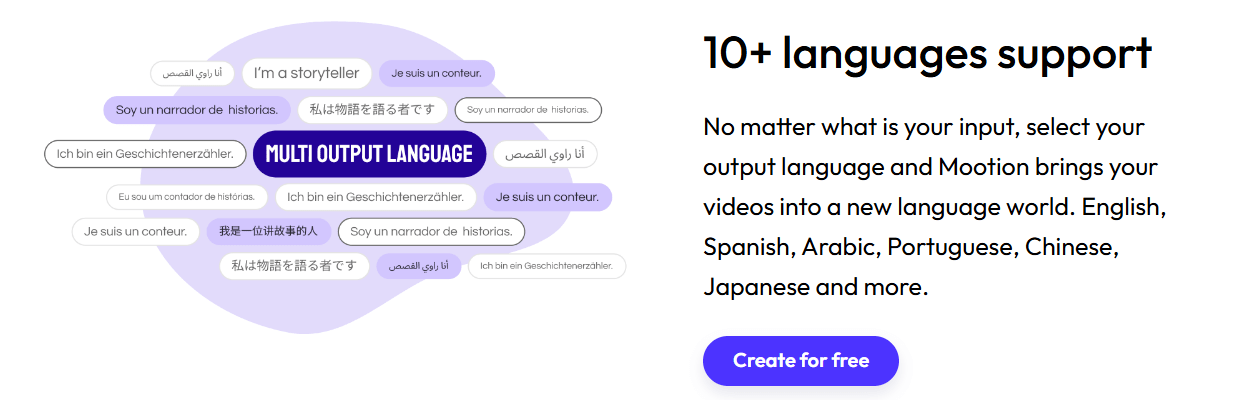Select the small Spanish pill right of Japanese text
The image size is (1233, 400).
[527, 110]
